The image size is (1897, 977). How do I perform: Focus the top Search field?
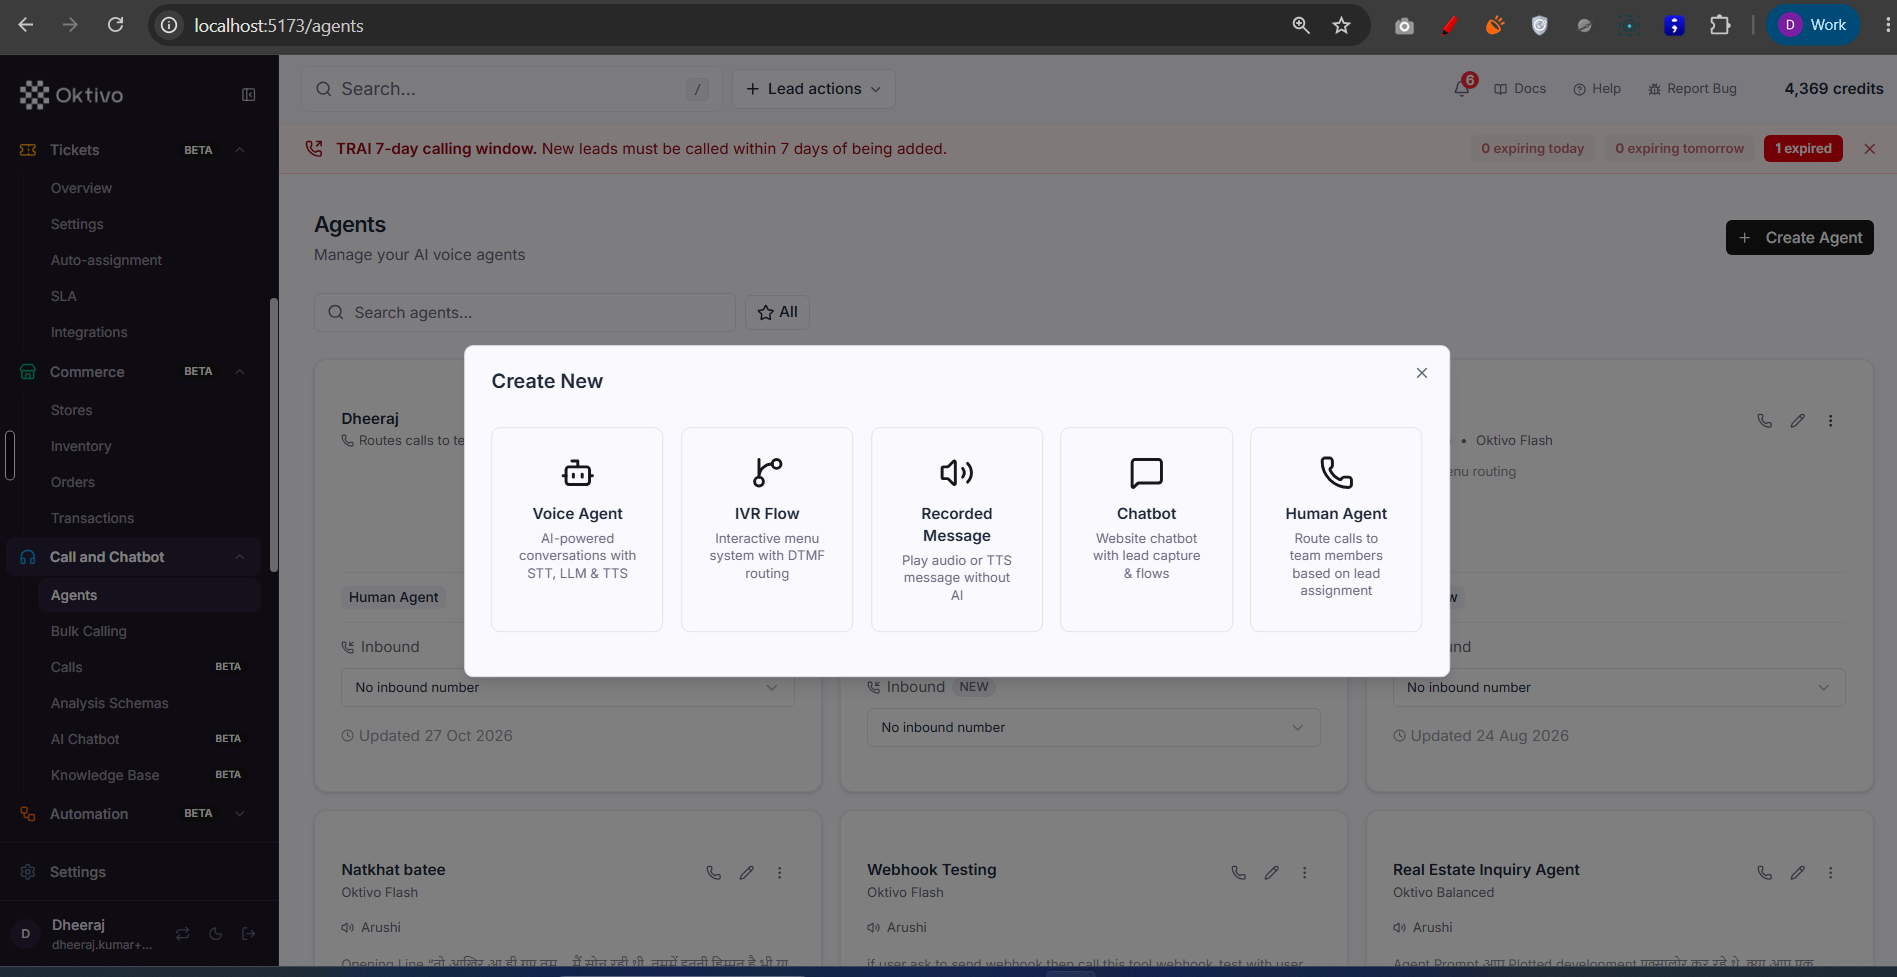click(x=511, y=89)
